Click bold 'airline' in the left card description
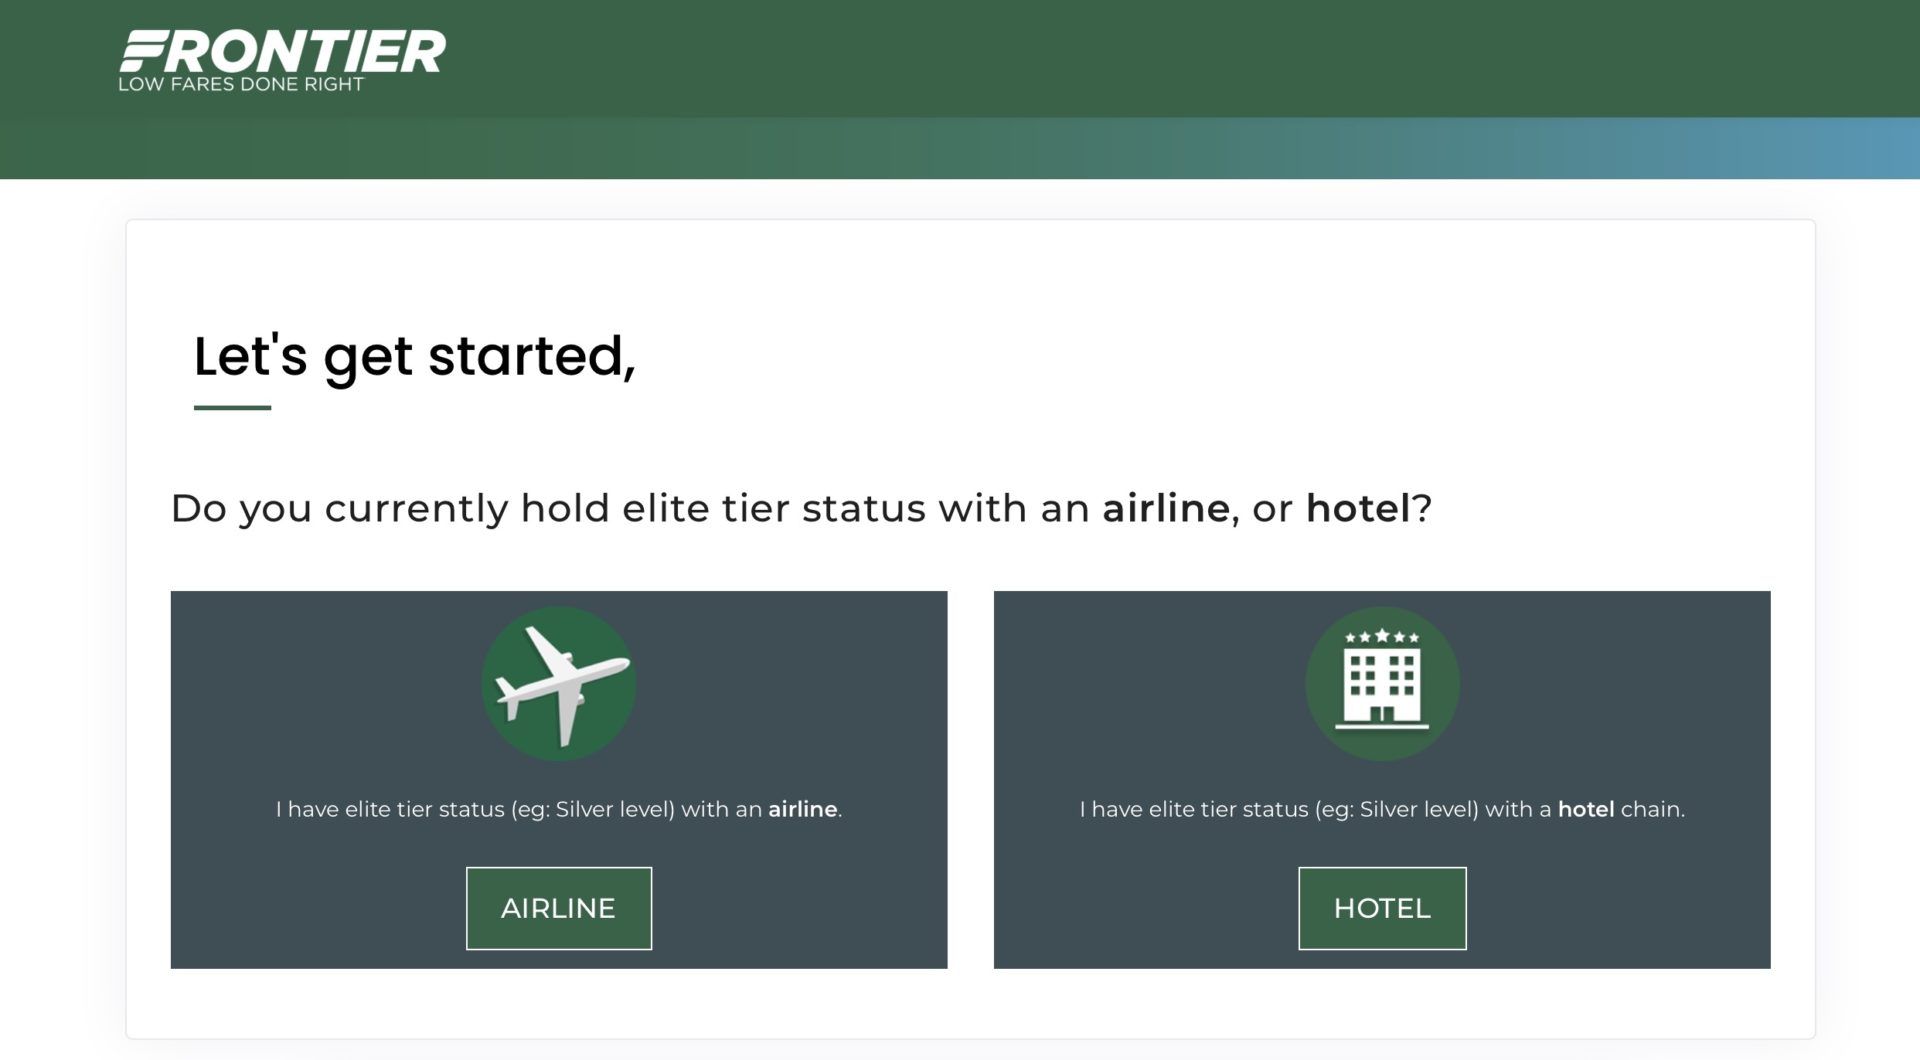This screenshot has width=1920, height=1060. (x=803, y=809)
